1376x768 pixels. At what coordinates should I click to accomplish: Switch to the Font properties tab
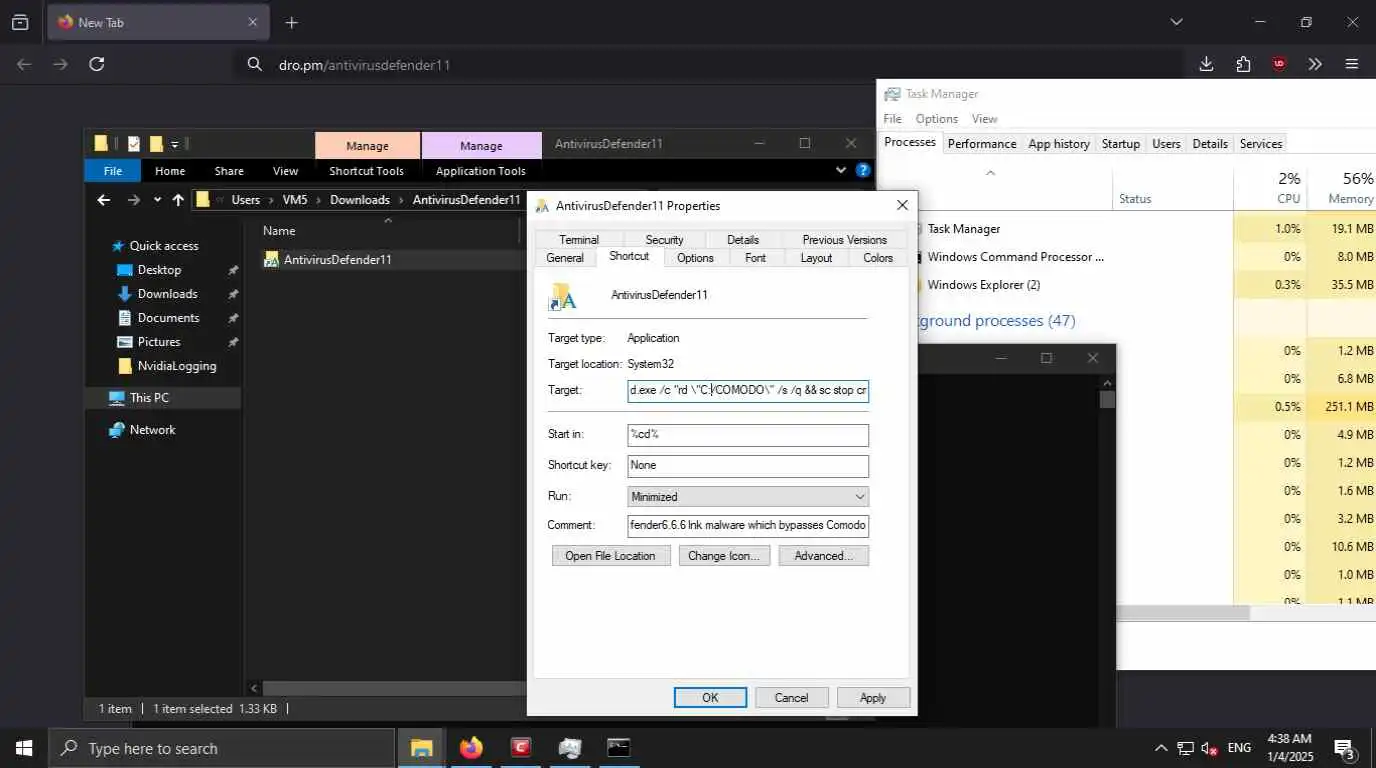756,258
